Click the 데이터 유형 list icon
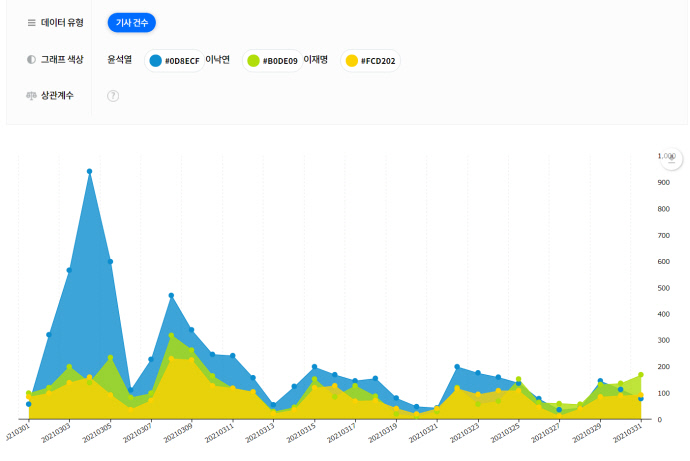Viewport: 690px width, 461px height. [31, 22]
